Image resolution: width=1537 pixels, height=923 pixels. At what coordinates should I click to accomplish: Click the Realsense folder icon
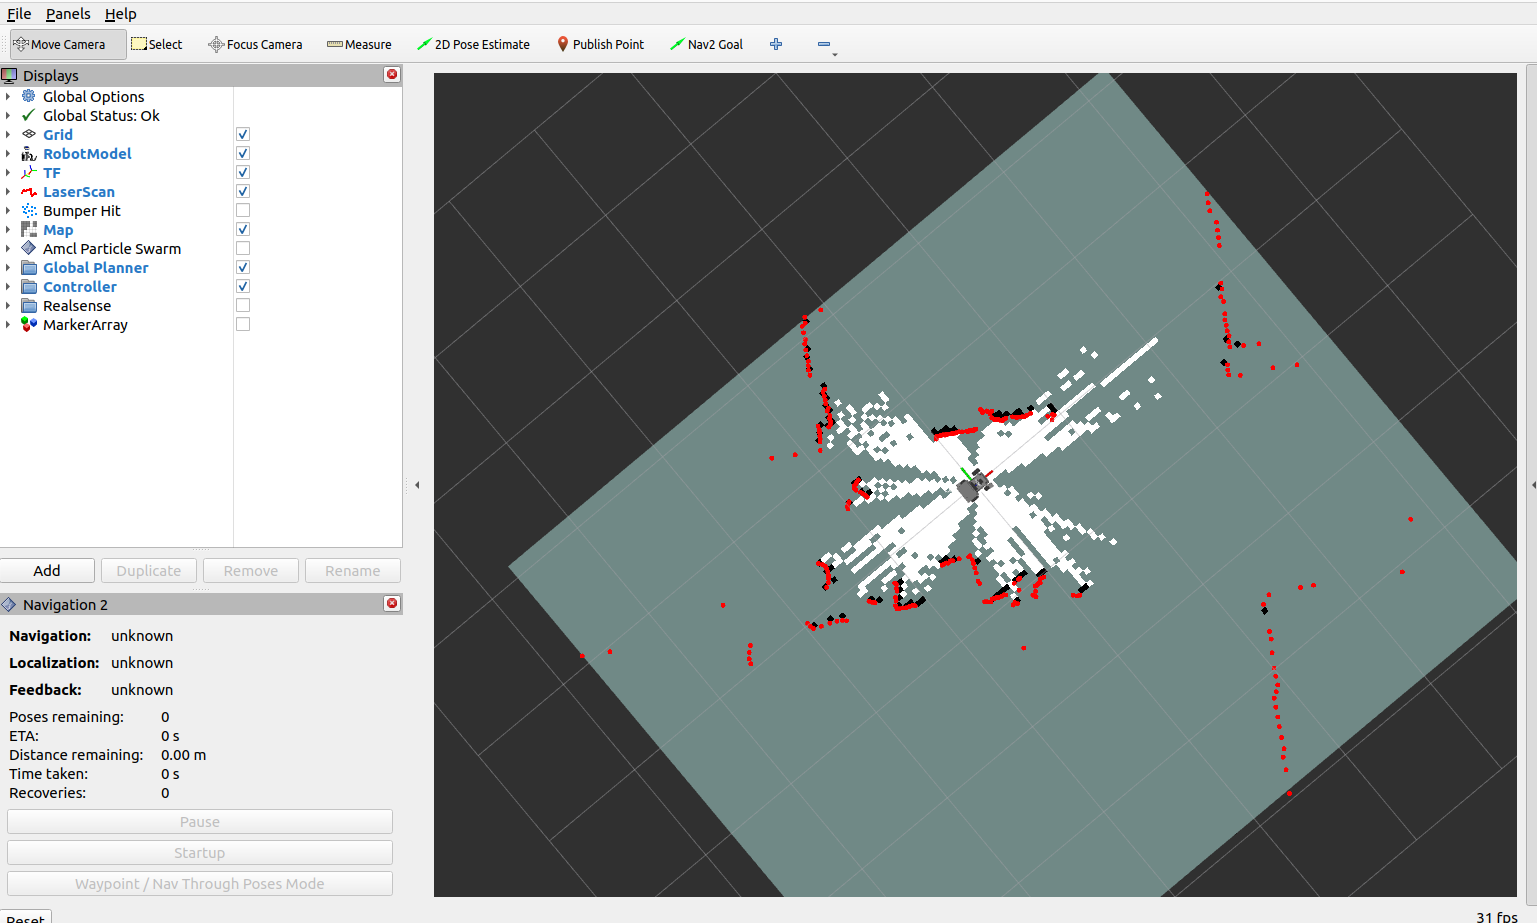point(29,305)
